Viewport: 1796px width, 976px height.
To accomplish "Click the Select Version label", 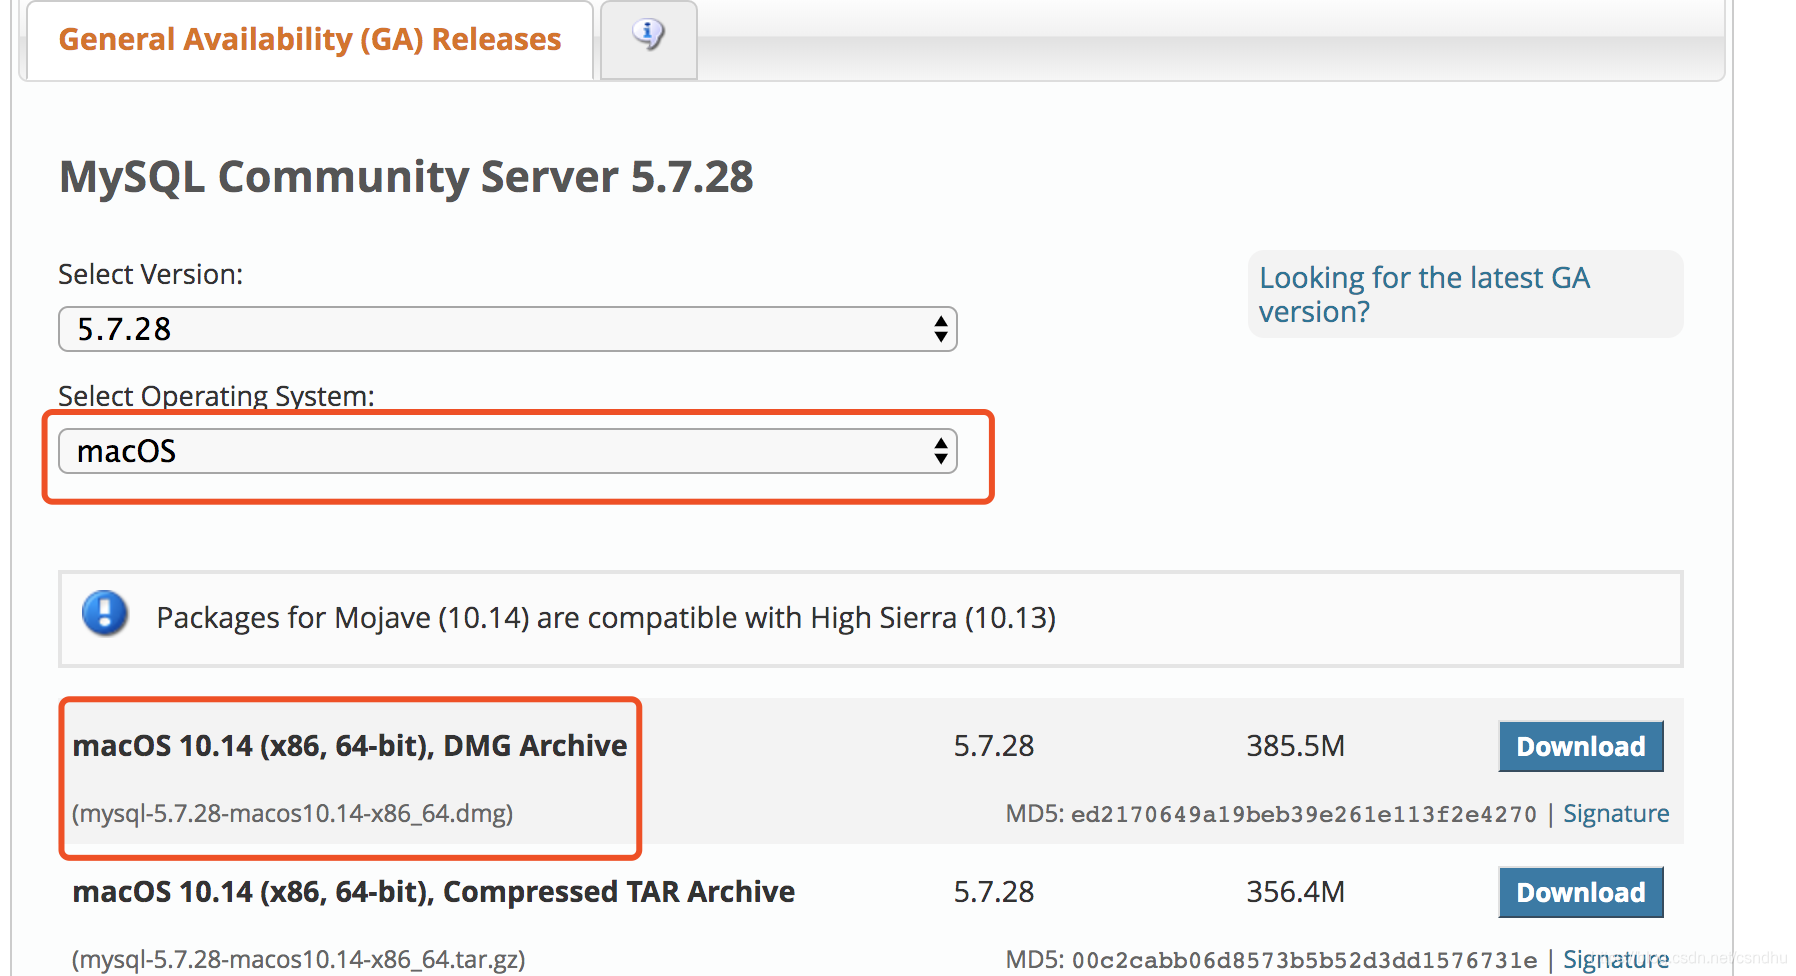I will click(151, 274).
